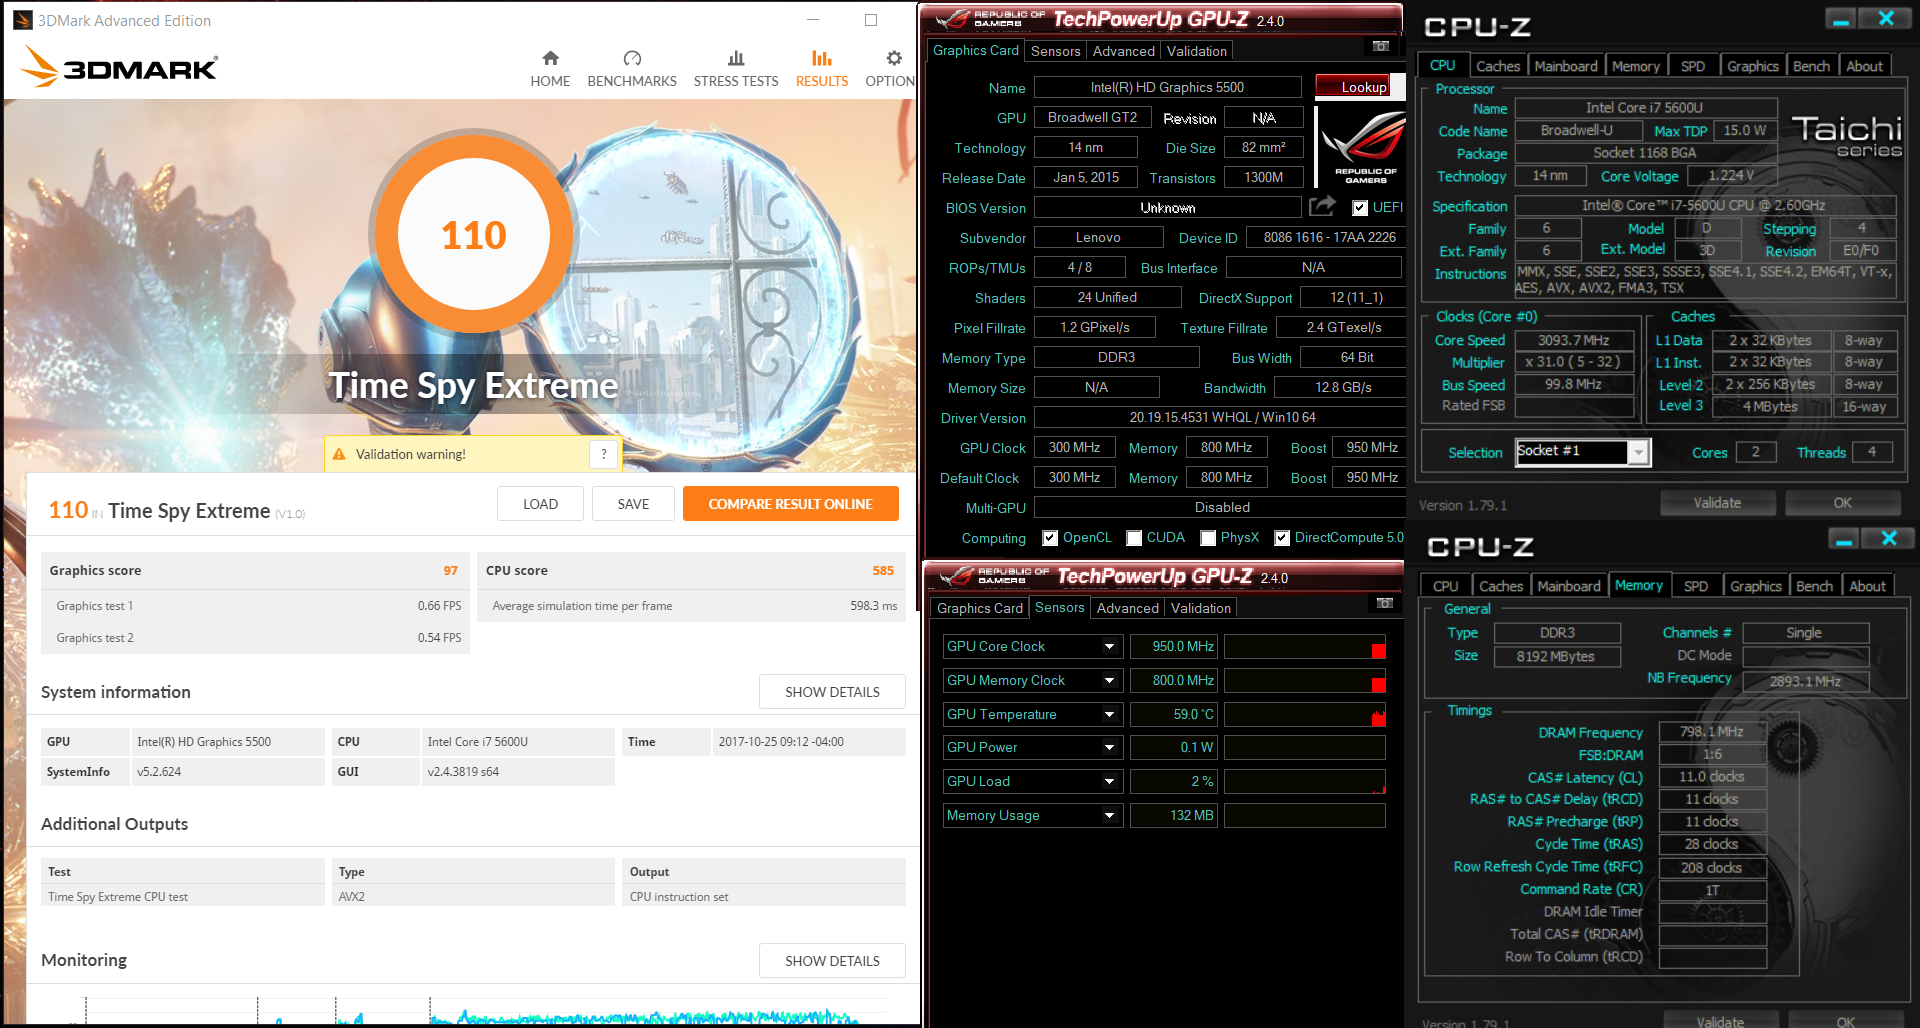This screenshot has width=1920, height=1028.
Task: Switch to Validation tab in upper GPU-Z
Action: pos(1196,51)
